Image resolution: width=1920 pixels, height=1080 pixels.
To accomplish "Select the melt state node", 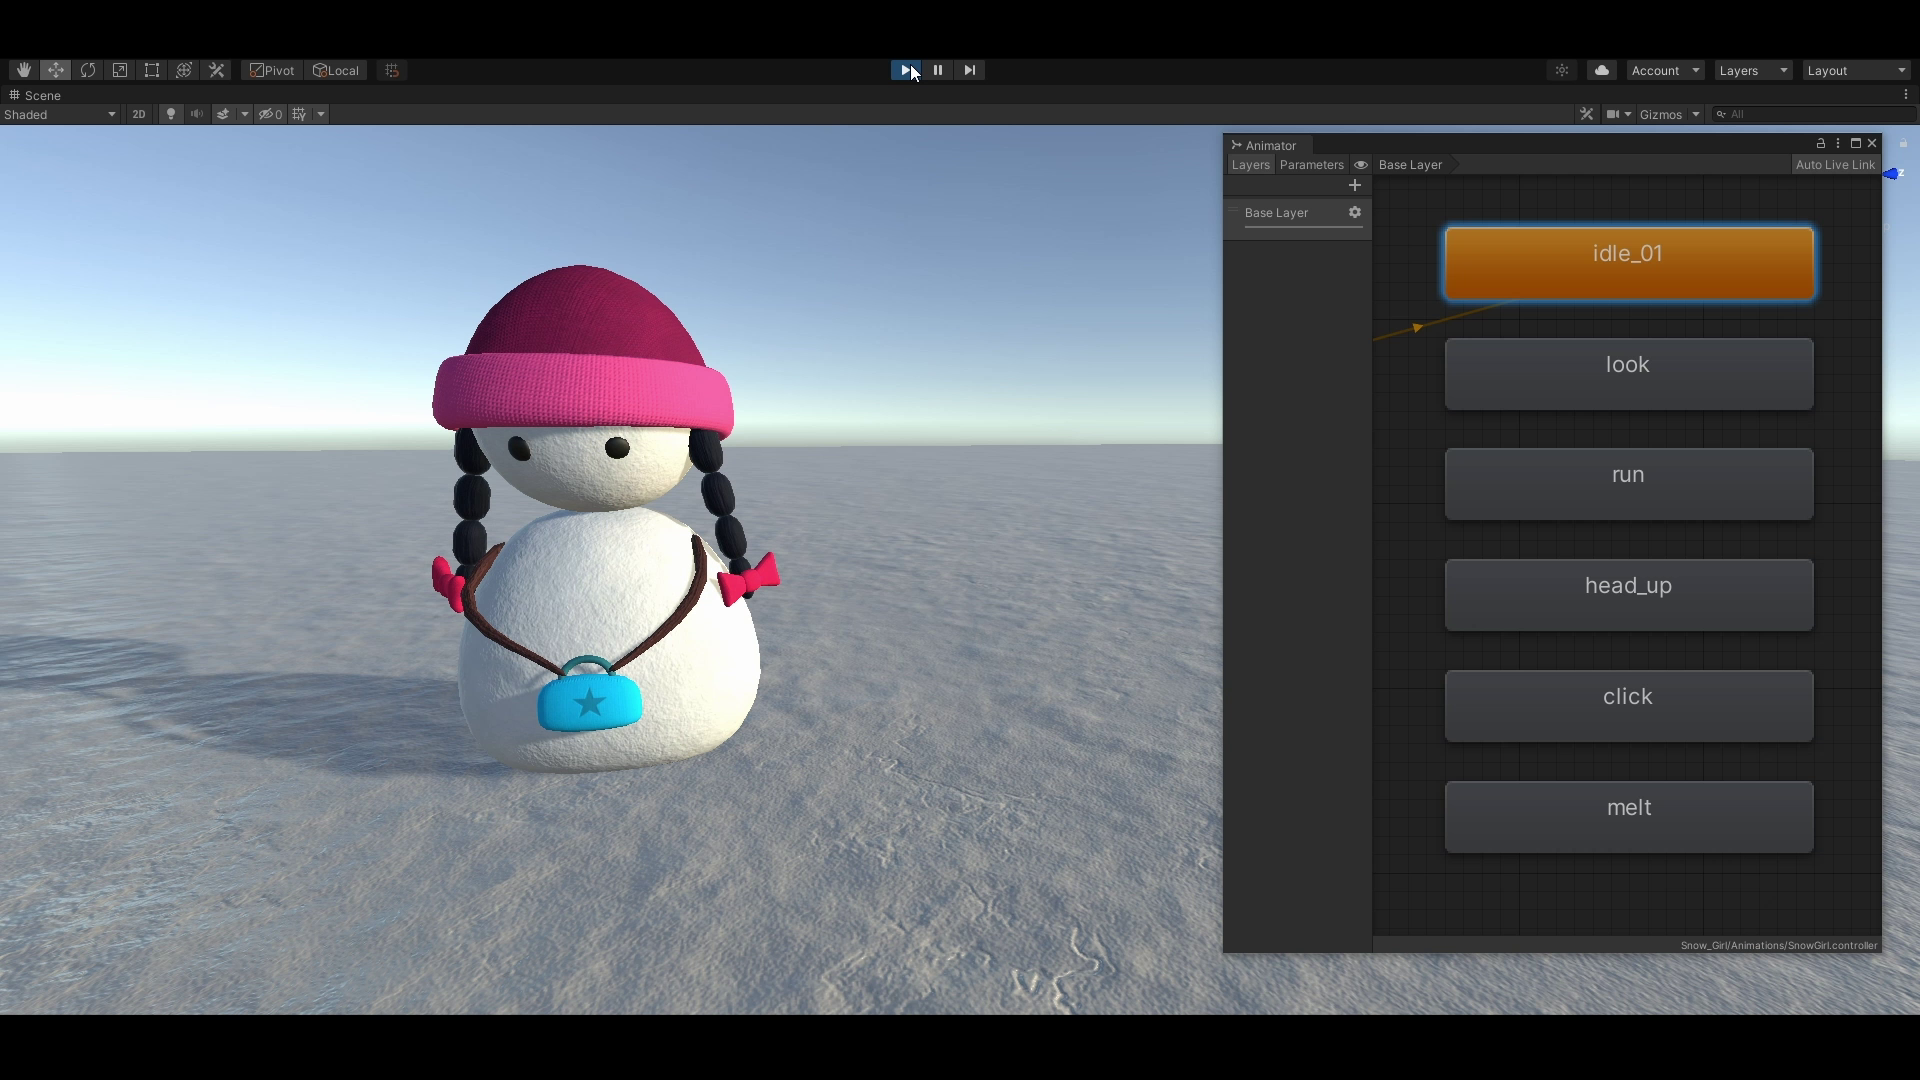I will pyautogui.click(x=1629, y=817).
